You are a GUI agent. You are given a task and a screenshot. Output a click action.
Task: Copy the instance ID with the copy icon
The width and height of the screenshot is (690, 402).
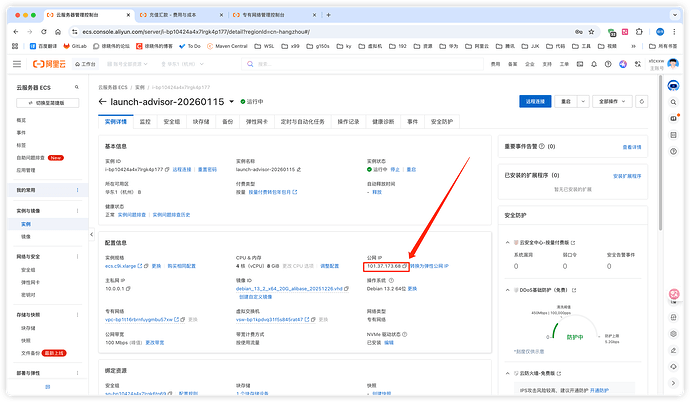(x=168, y=170)
